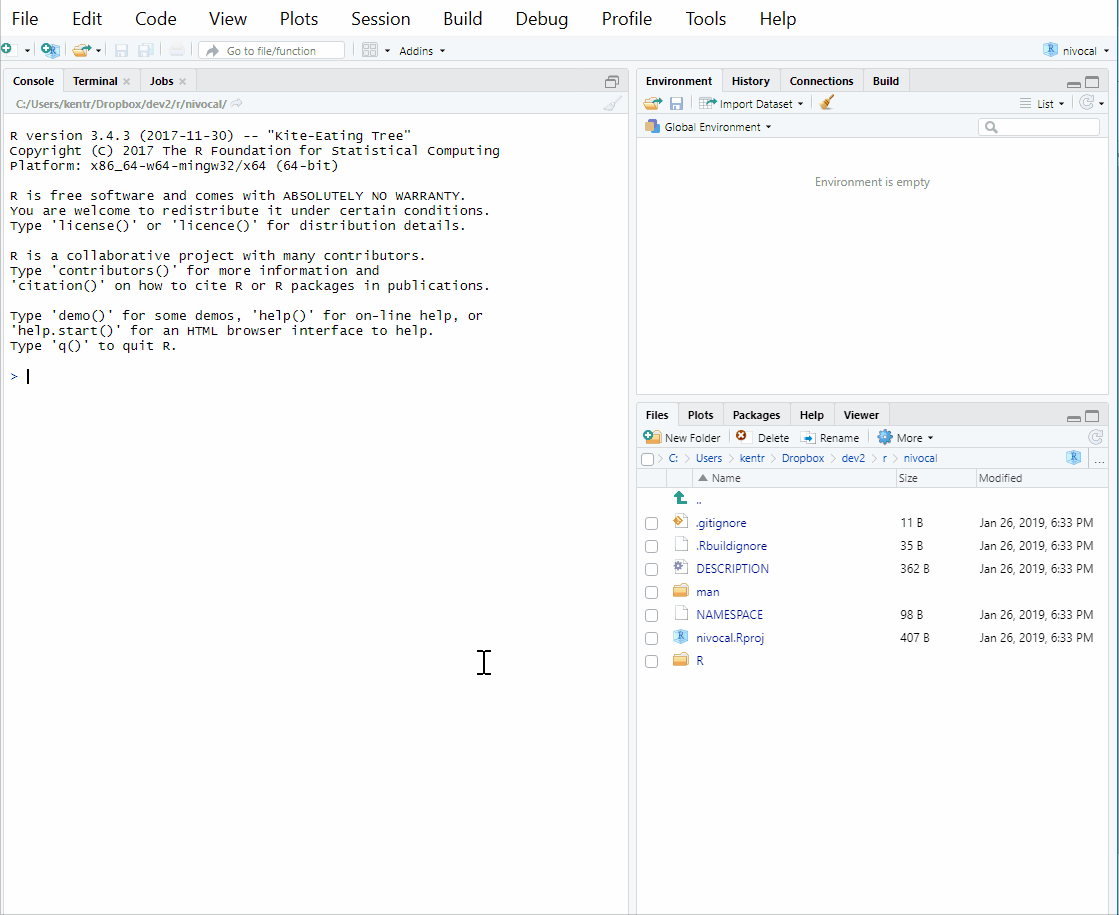This screenshot has height=915, width=1119.
Task: Toggle the select-all checkbox in Files breadcrumb
Action: tap(647, 459)
